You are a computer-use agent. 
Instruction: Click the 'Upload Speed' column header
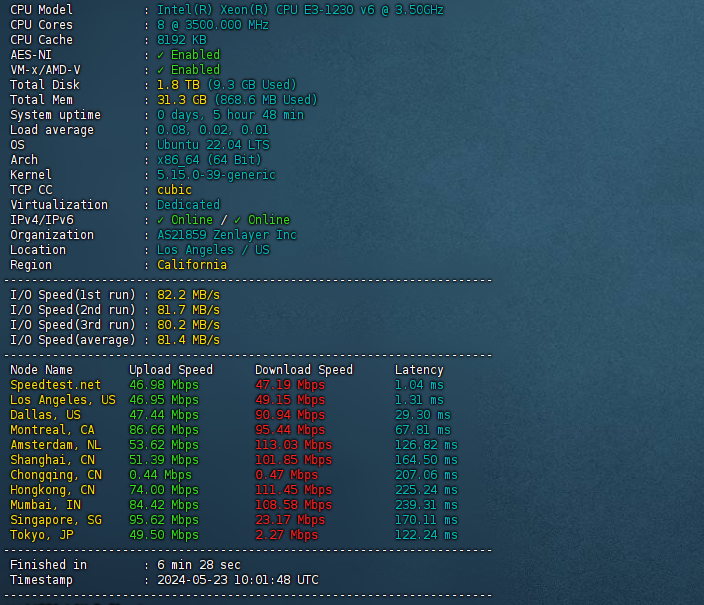pos(171,370)
